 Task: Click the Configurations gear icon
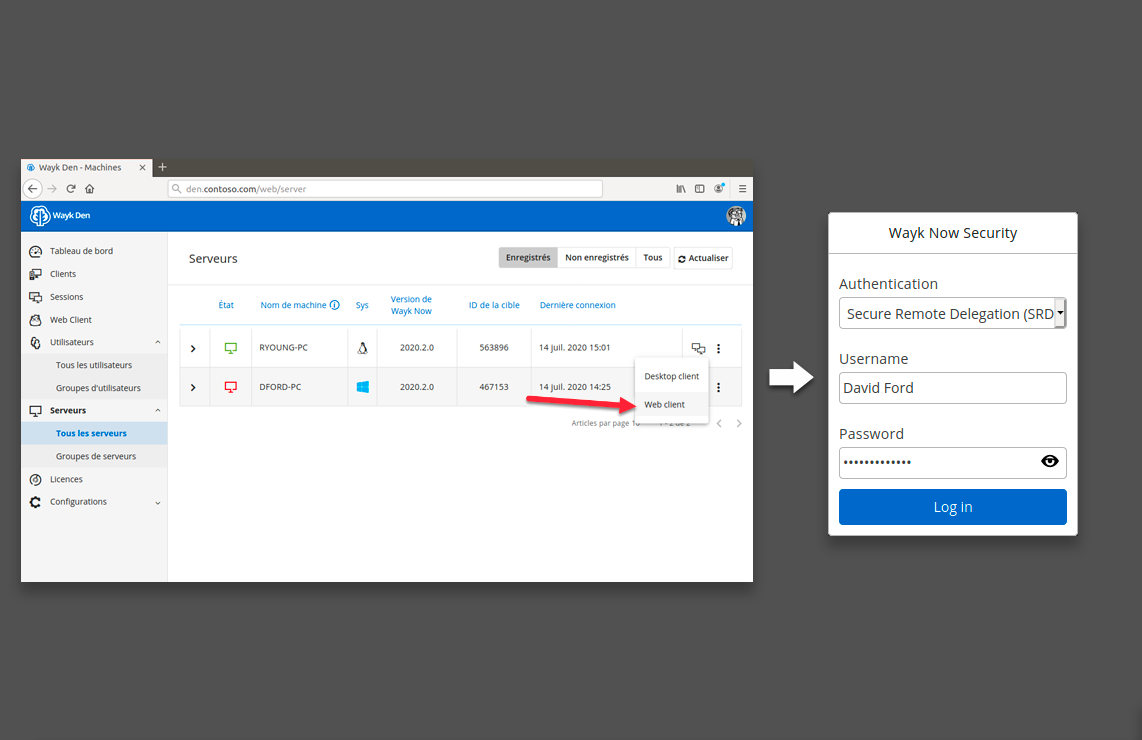tap(35, 502)
